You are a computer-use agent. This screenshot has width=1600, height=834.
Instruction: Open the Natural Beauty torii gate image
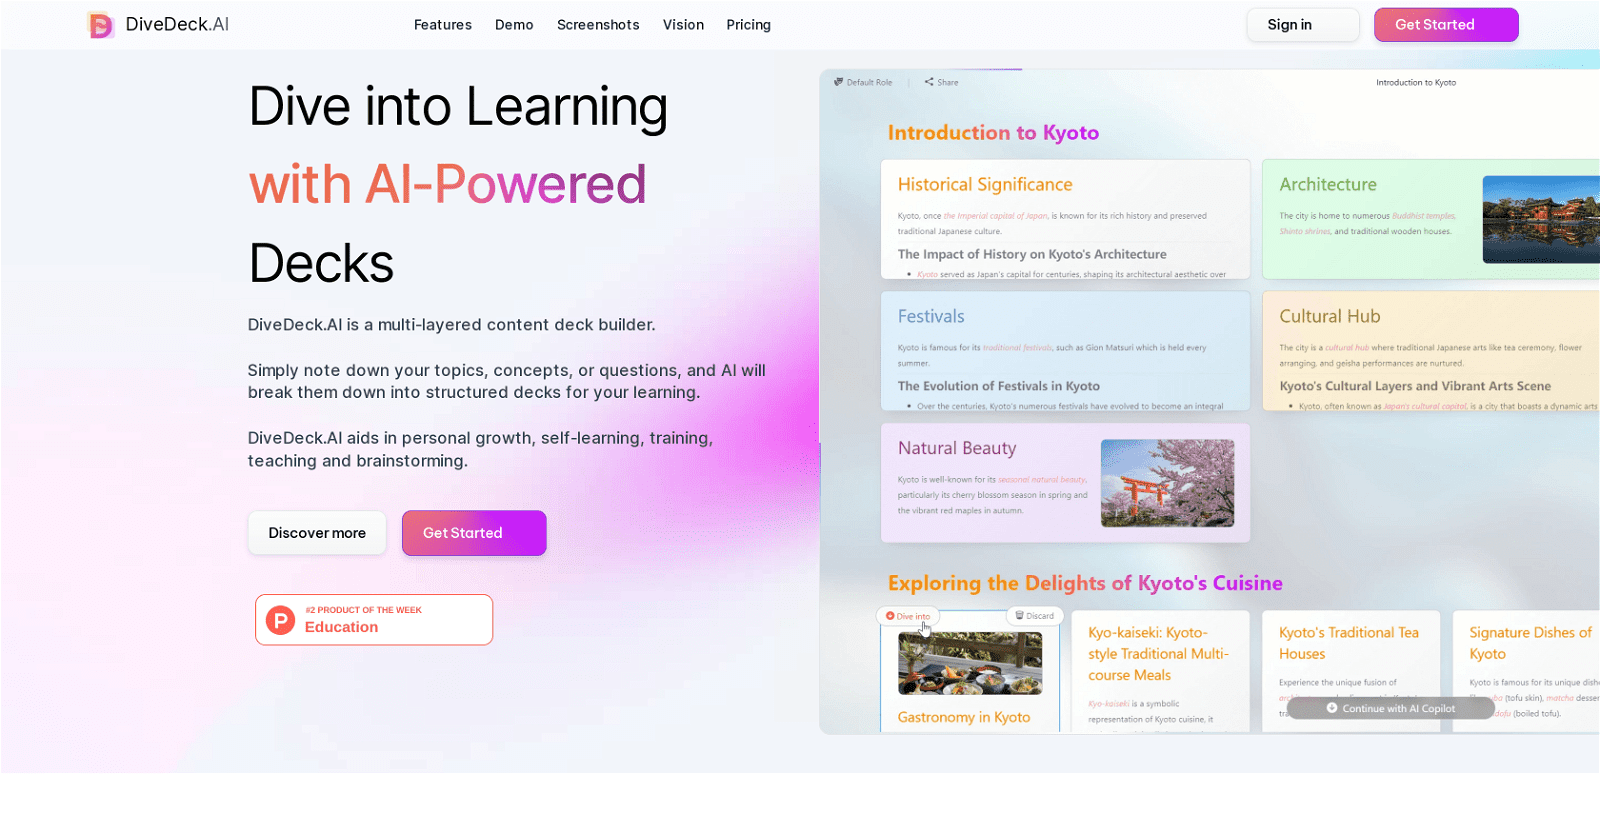point(1167,483)
